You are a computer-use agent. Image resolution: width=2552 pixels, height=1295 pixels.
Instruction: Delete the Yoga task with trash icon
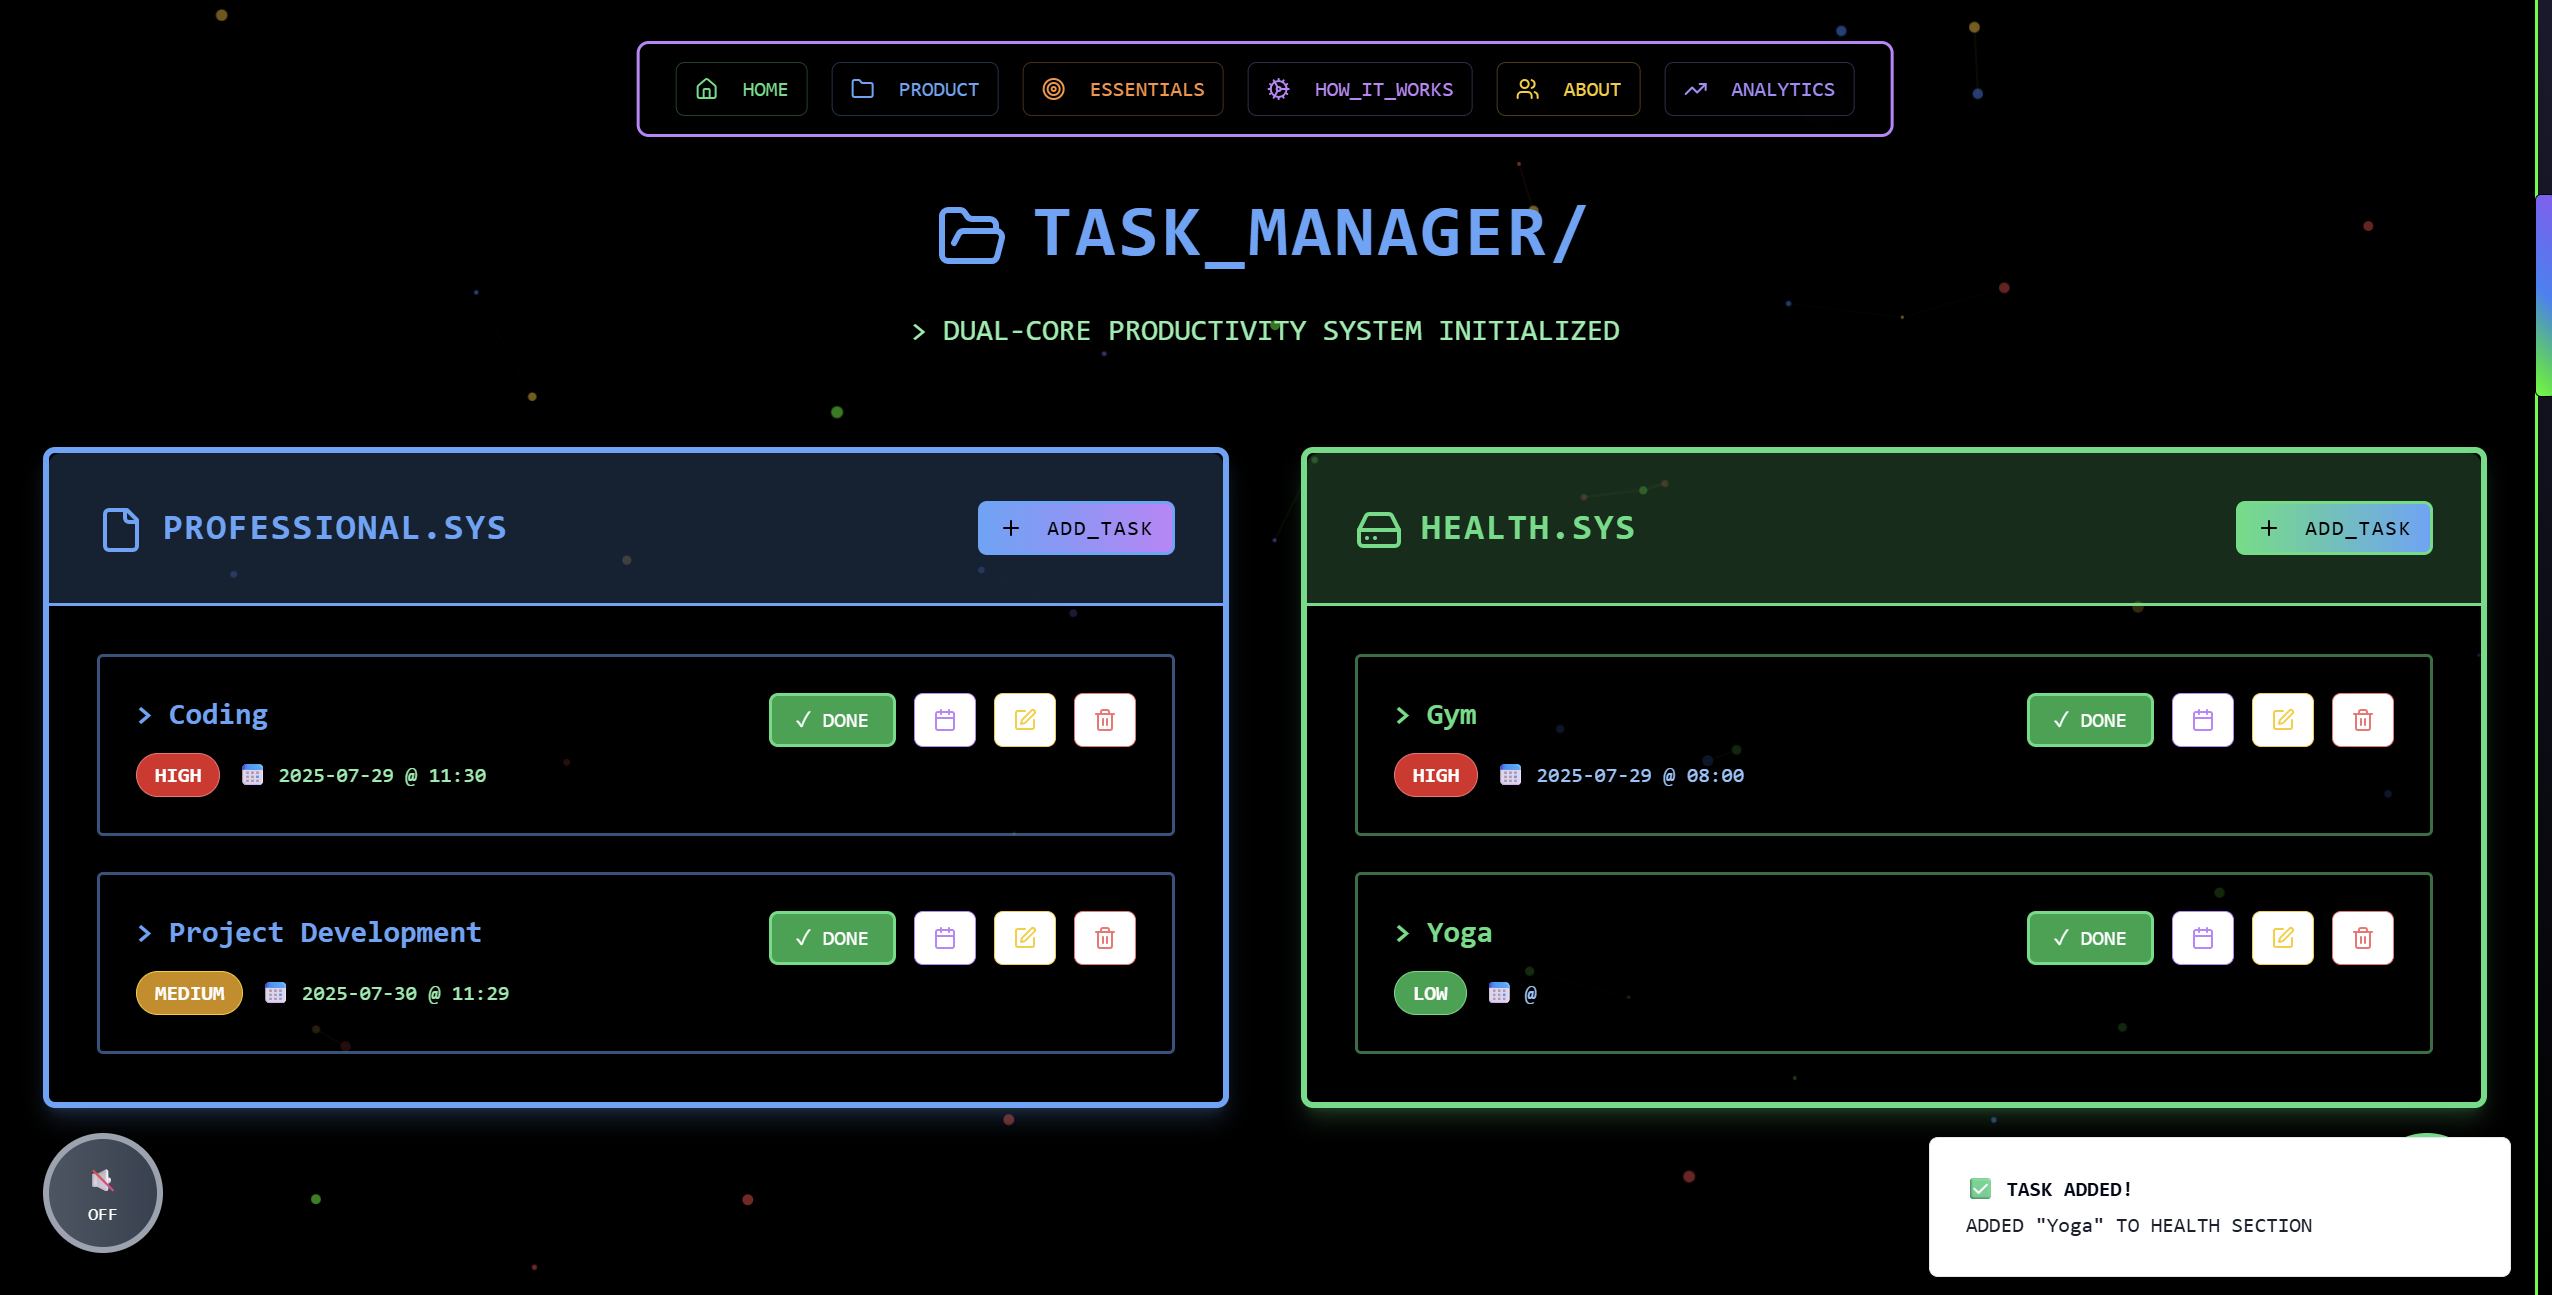pos(2362,938)
